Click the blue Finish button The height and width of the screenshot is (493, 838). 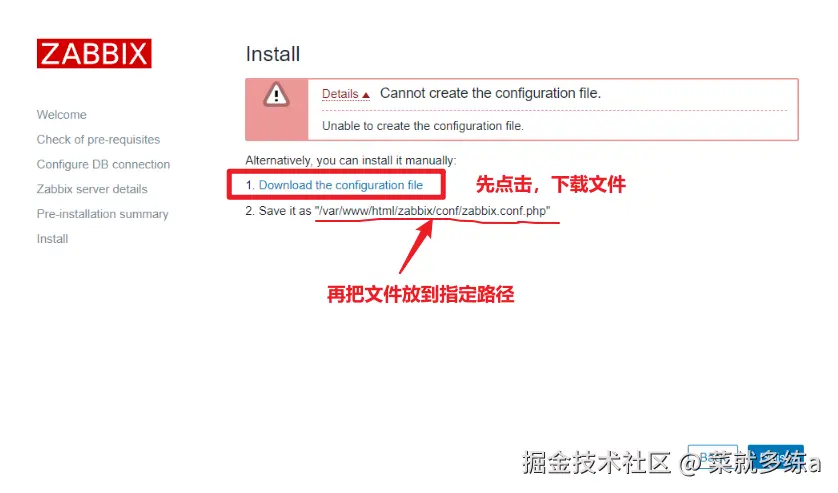(x=775, y=458)
